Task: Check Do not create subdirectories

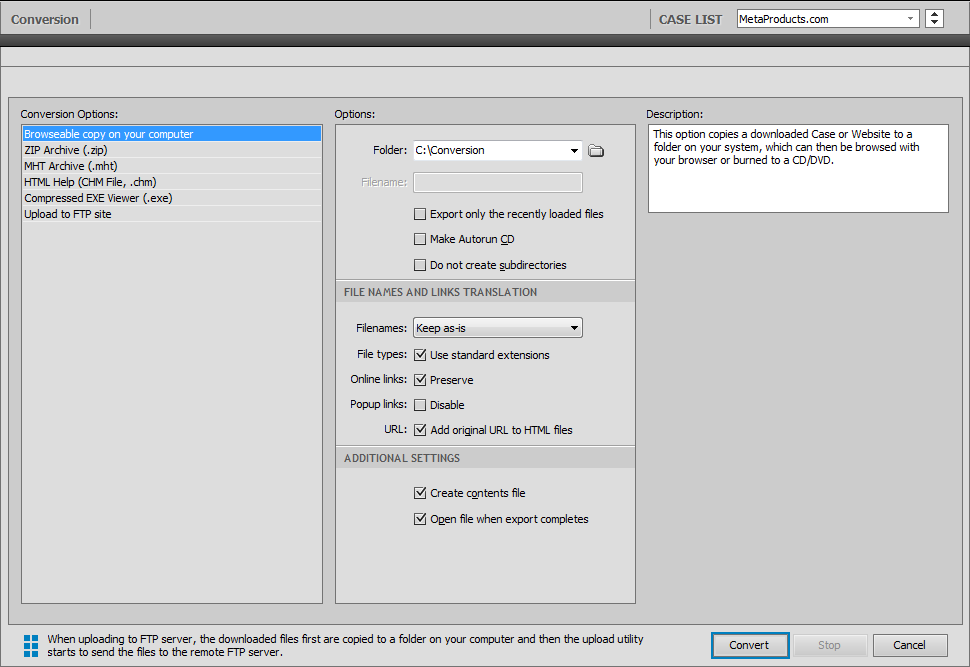Action: click(420, 266)
